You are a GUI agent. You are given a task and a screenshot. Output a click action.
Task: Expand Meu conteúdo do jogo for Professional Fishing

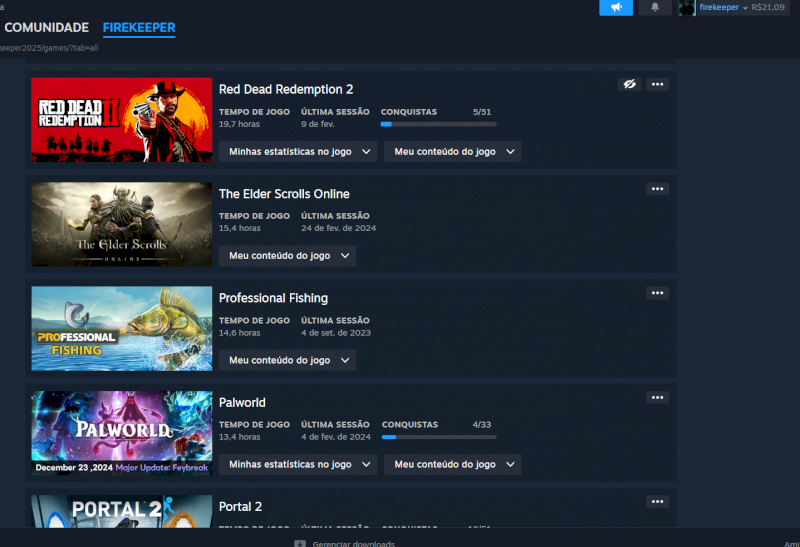(287, 360)
